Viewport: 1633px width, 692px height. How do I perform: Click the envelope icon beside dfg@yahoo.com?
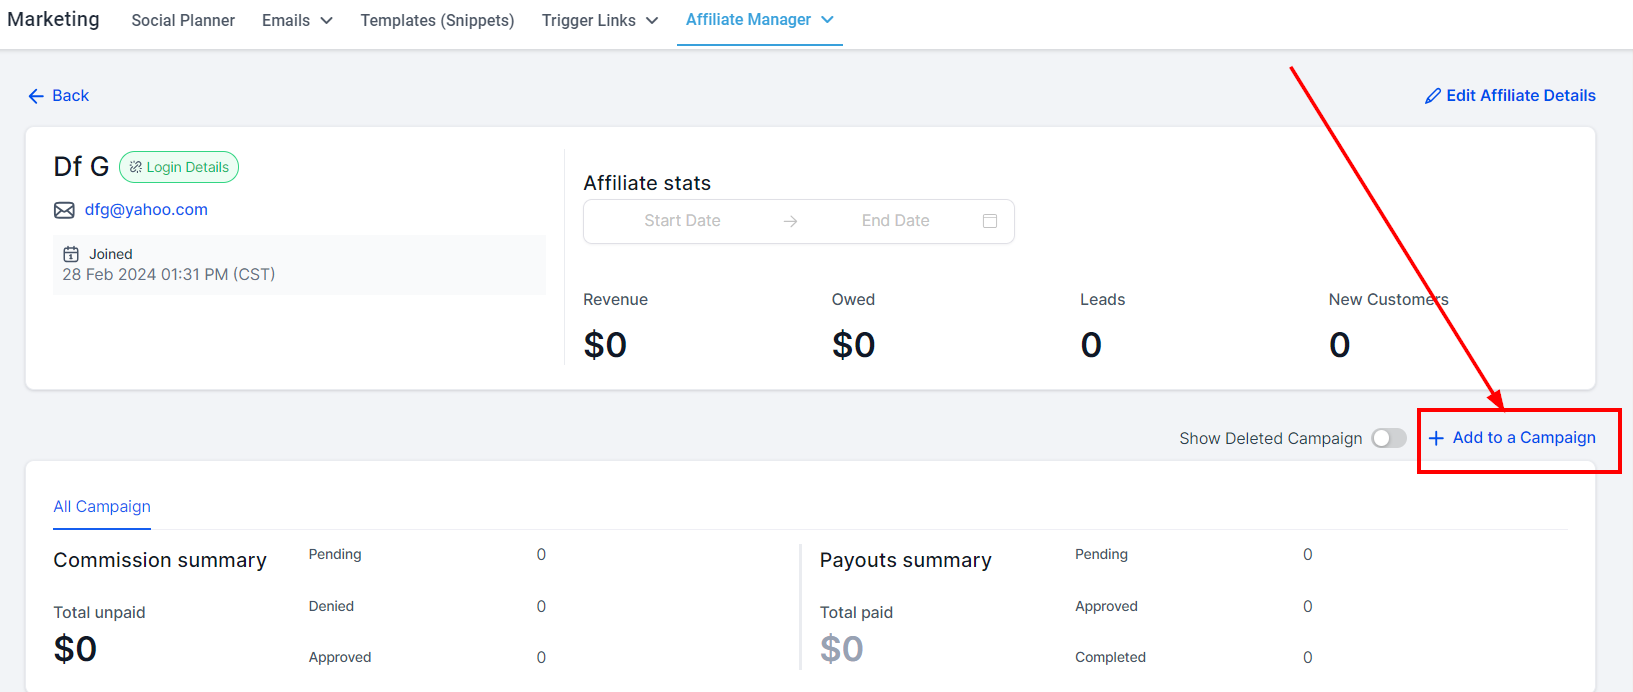click(64, 210)
